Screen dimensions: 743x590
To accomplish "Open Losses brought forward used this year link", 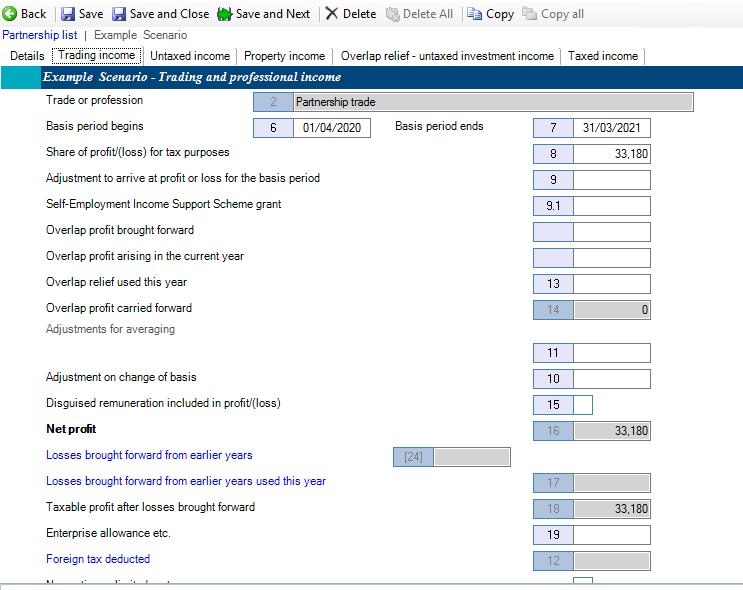I will (x=186, y=481).
